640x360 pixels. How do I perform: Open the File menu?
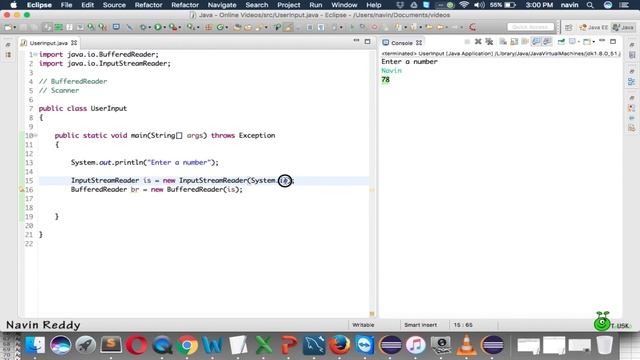pos(66,5)
